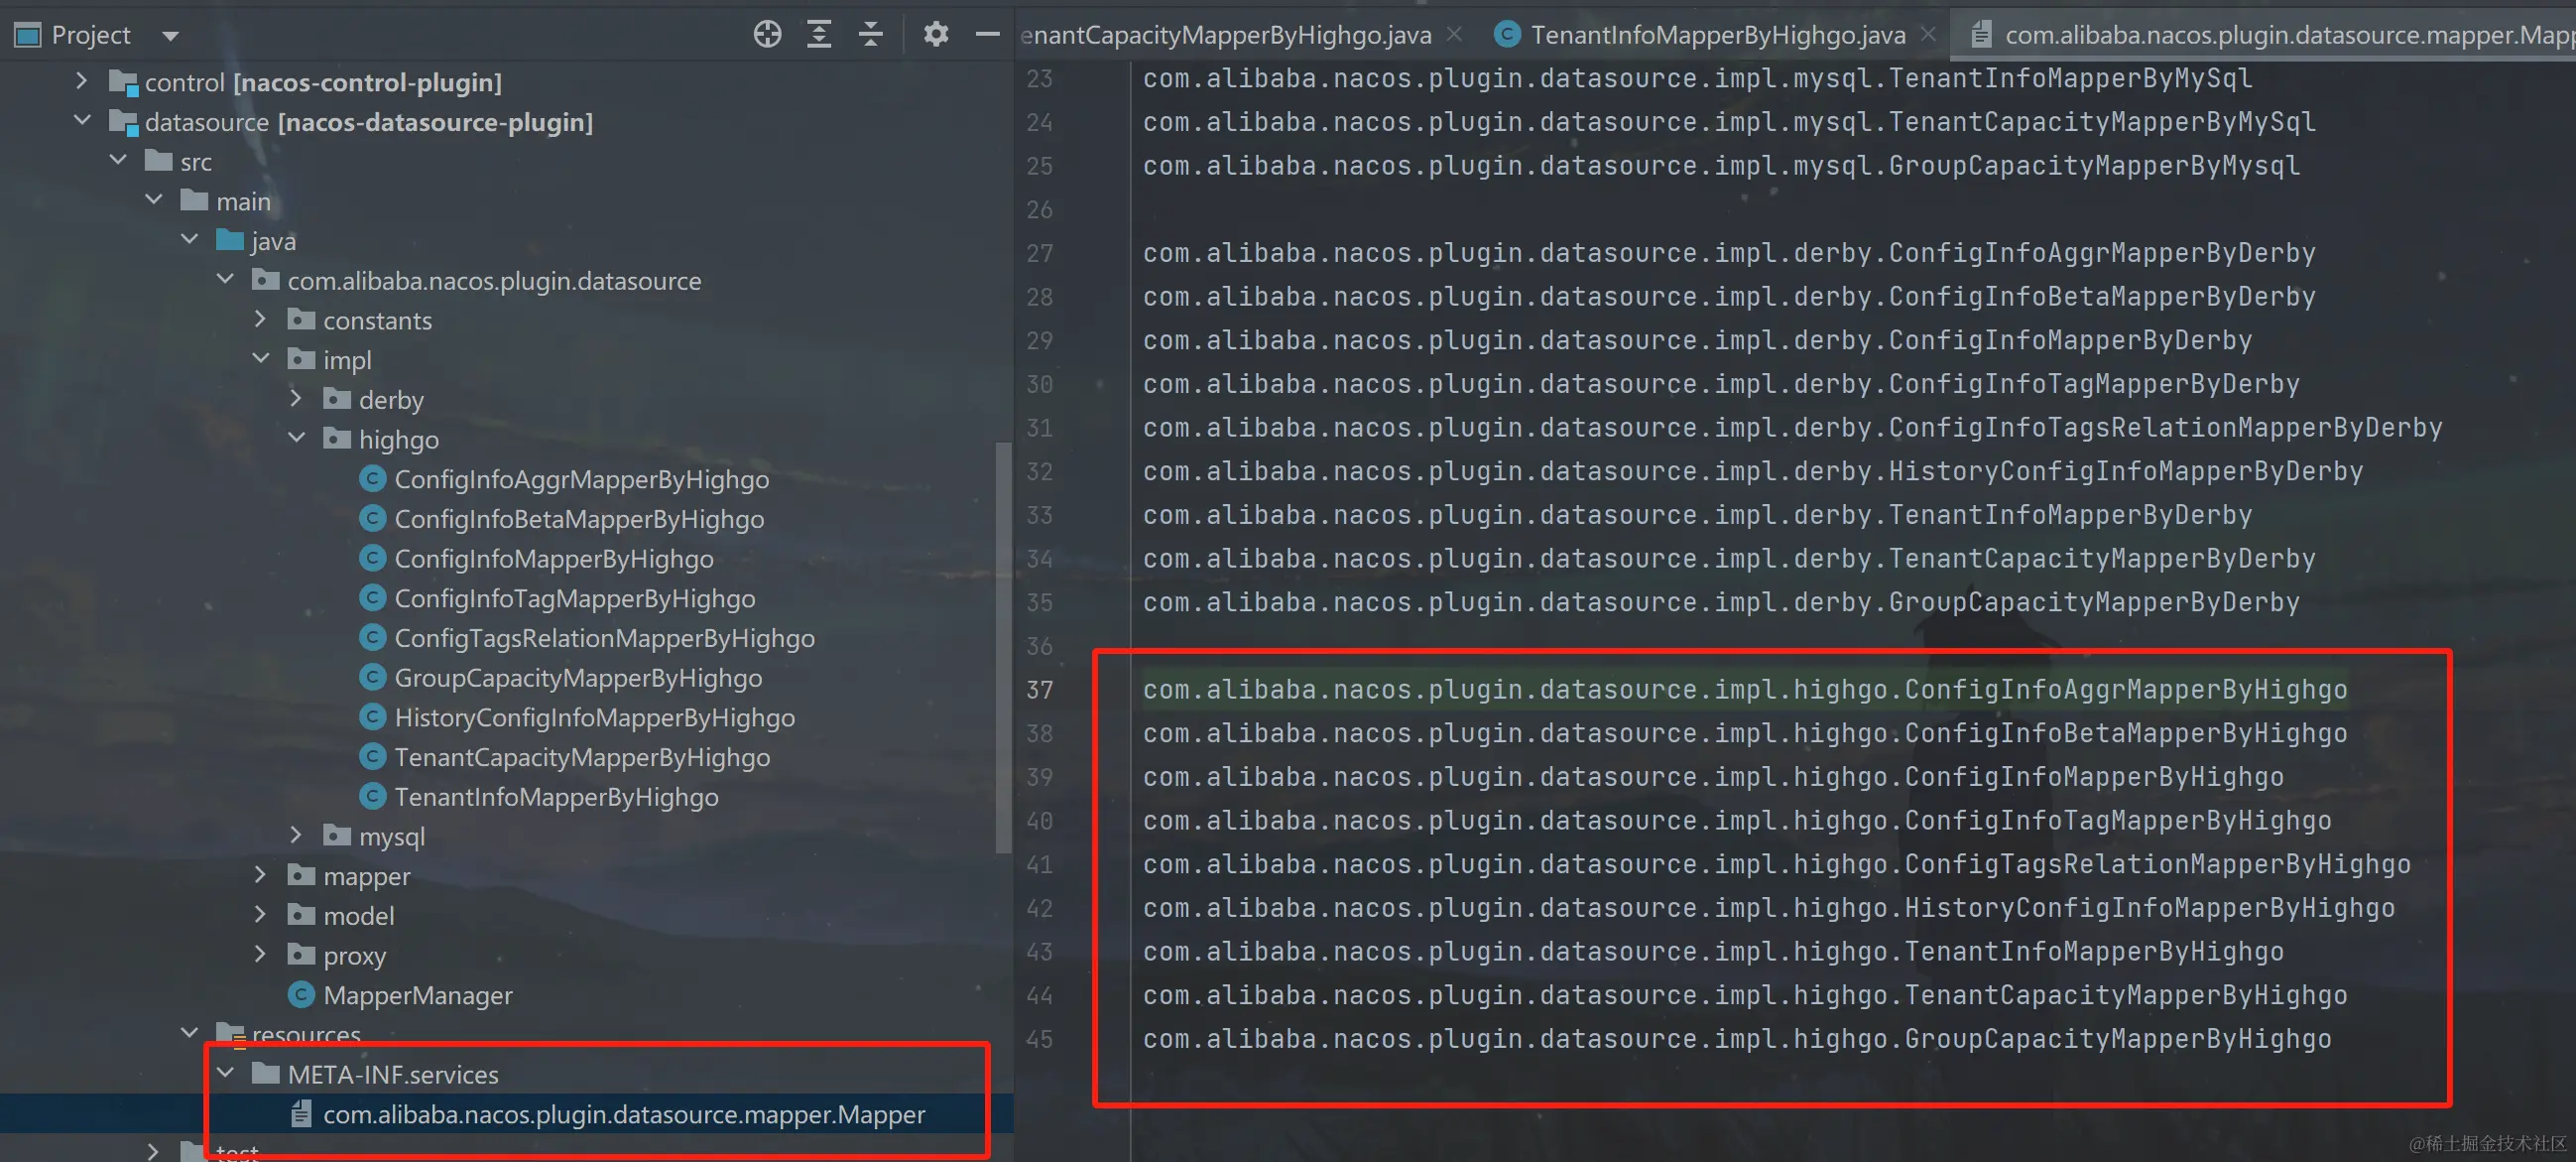Hide the Project panel with minus icon
The height and width of the screenshot is (1162, 2576).
987,34
